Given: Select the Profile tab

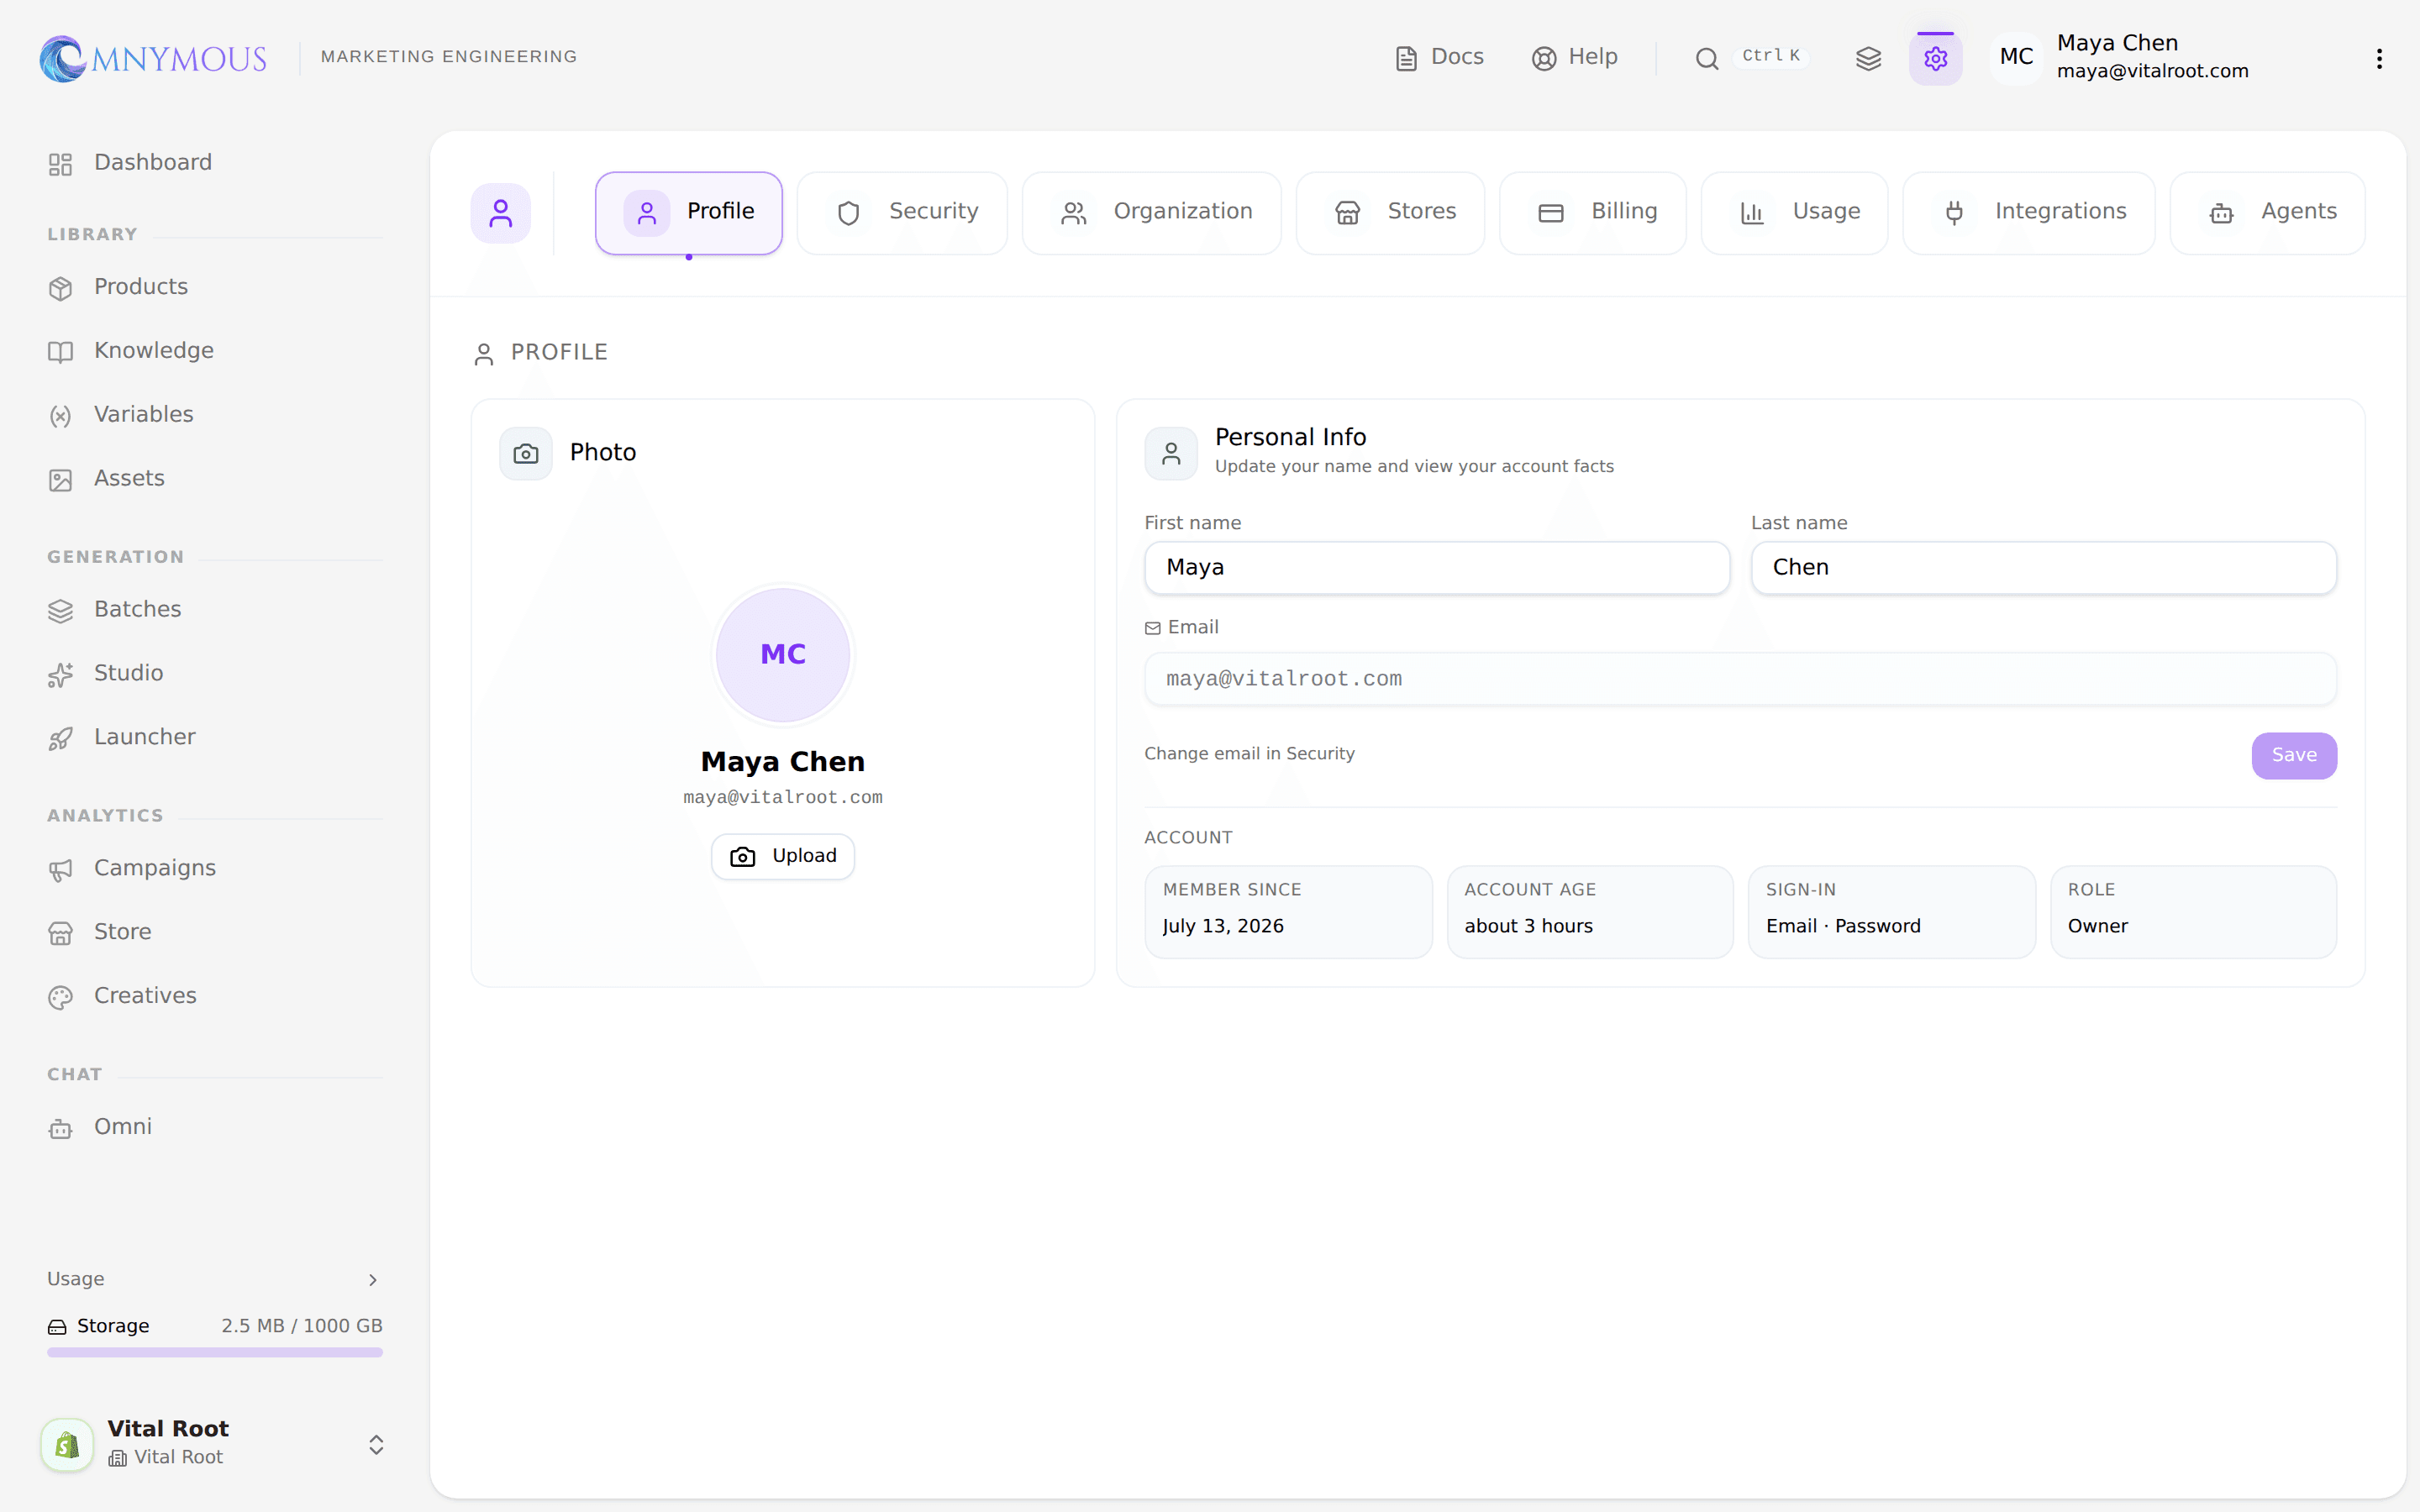Looking at the screenshot, I should pos(689,212).
